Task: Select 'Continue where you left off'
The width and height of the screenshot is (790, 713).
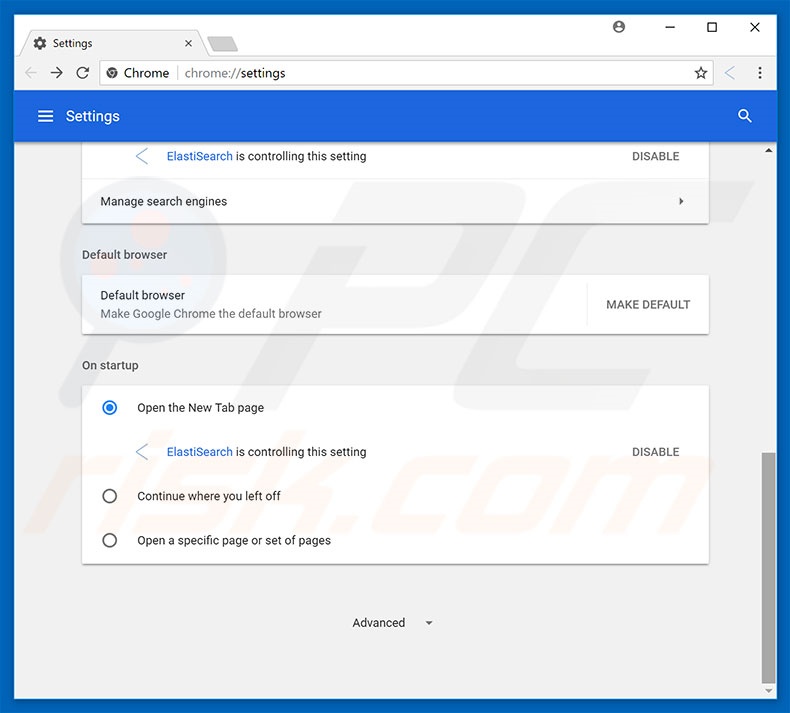Action: click(110, 496)
